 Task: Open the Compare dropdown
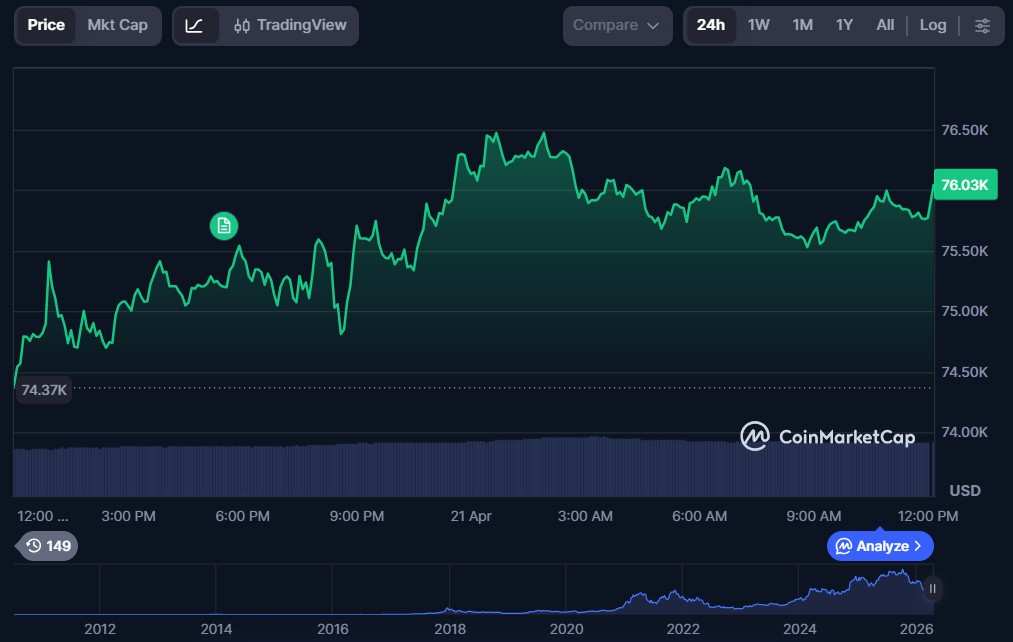[x=617, y=25]
